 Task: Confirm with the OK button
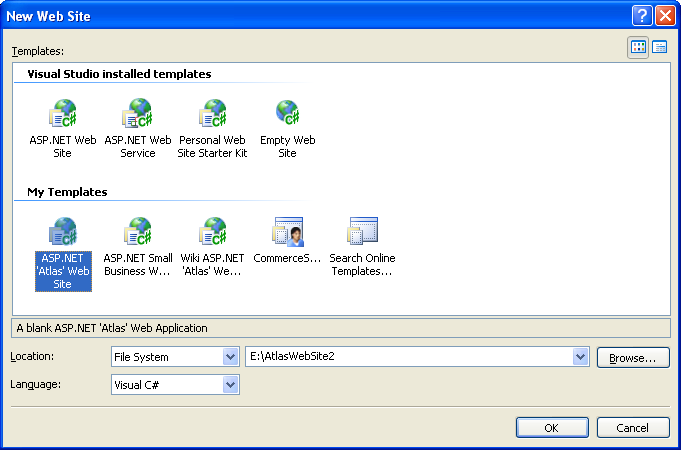click(552, 427)
